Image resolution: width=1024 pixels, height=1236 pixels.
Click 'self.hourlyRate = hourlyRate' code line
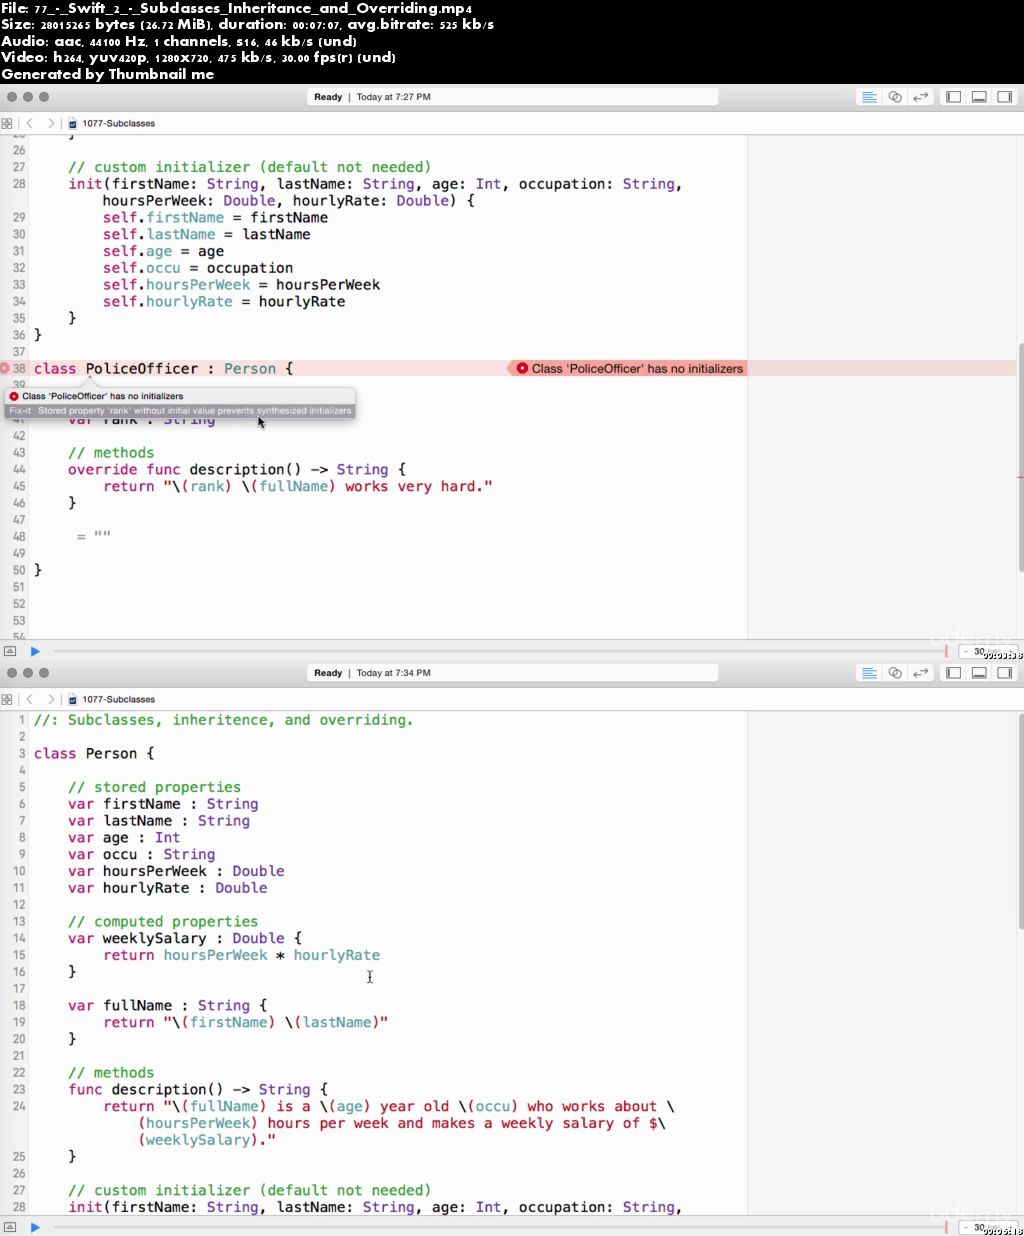pos(224,301)
